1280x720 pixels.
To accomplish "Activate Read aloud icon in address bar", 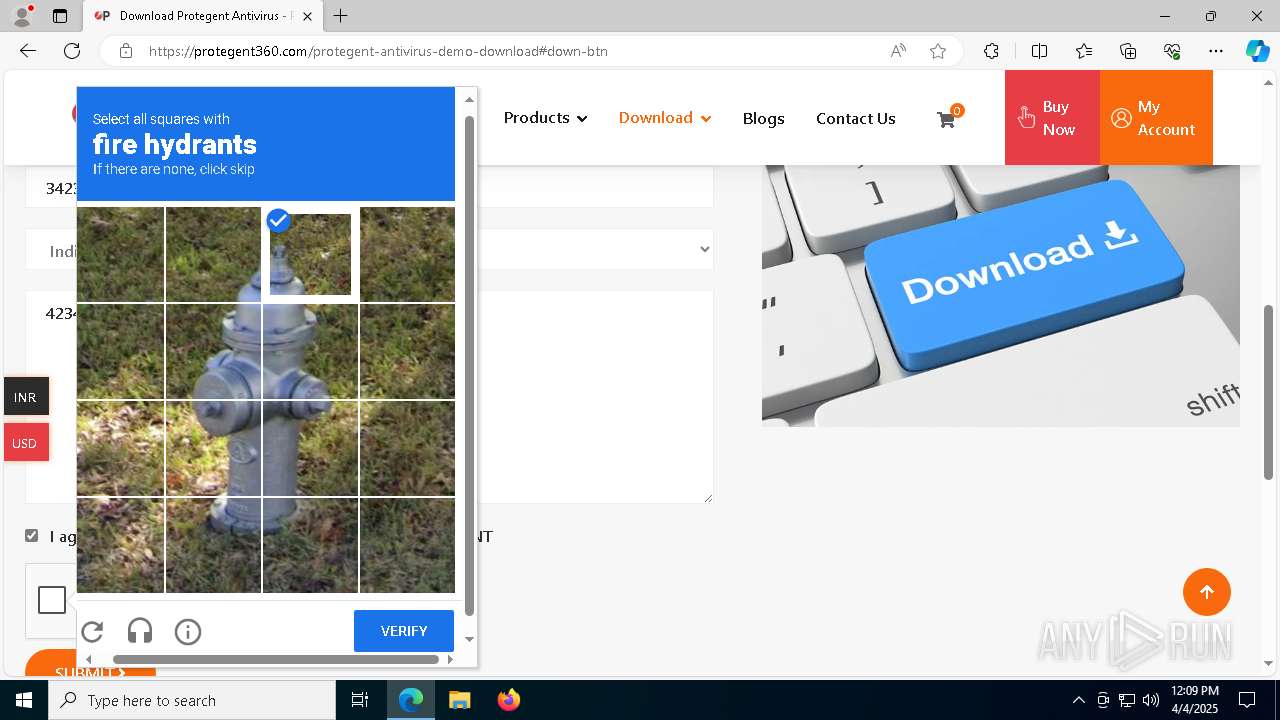I will click(x=898, y=51).
